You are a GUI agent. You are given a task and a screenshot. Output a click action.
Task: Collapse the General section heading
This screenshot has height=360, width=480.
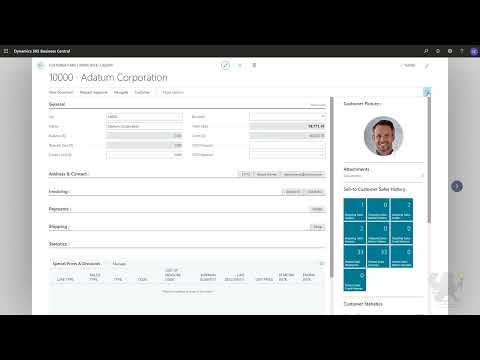click(x=57, y=104)
